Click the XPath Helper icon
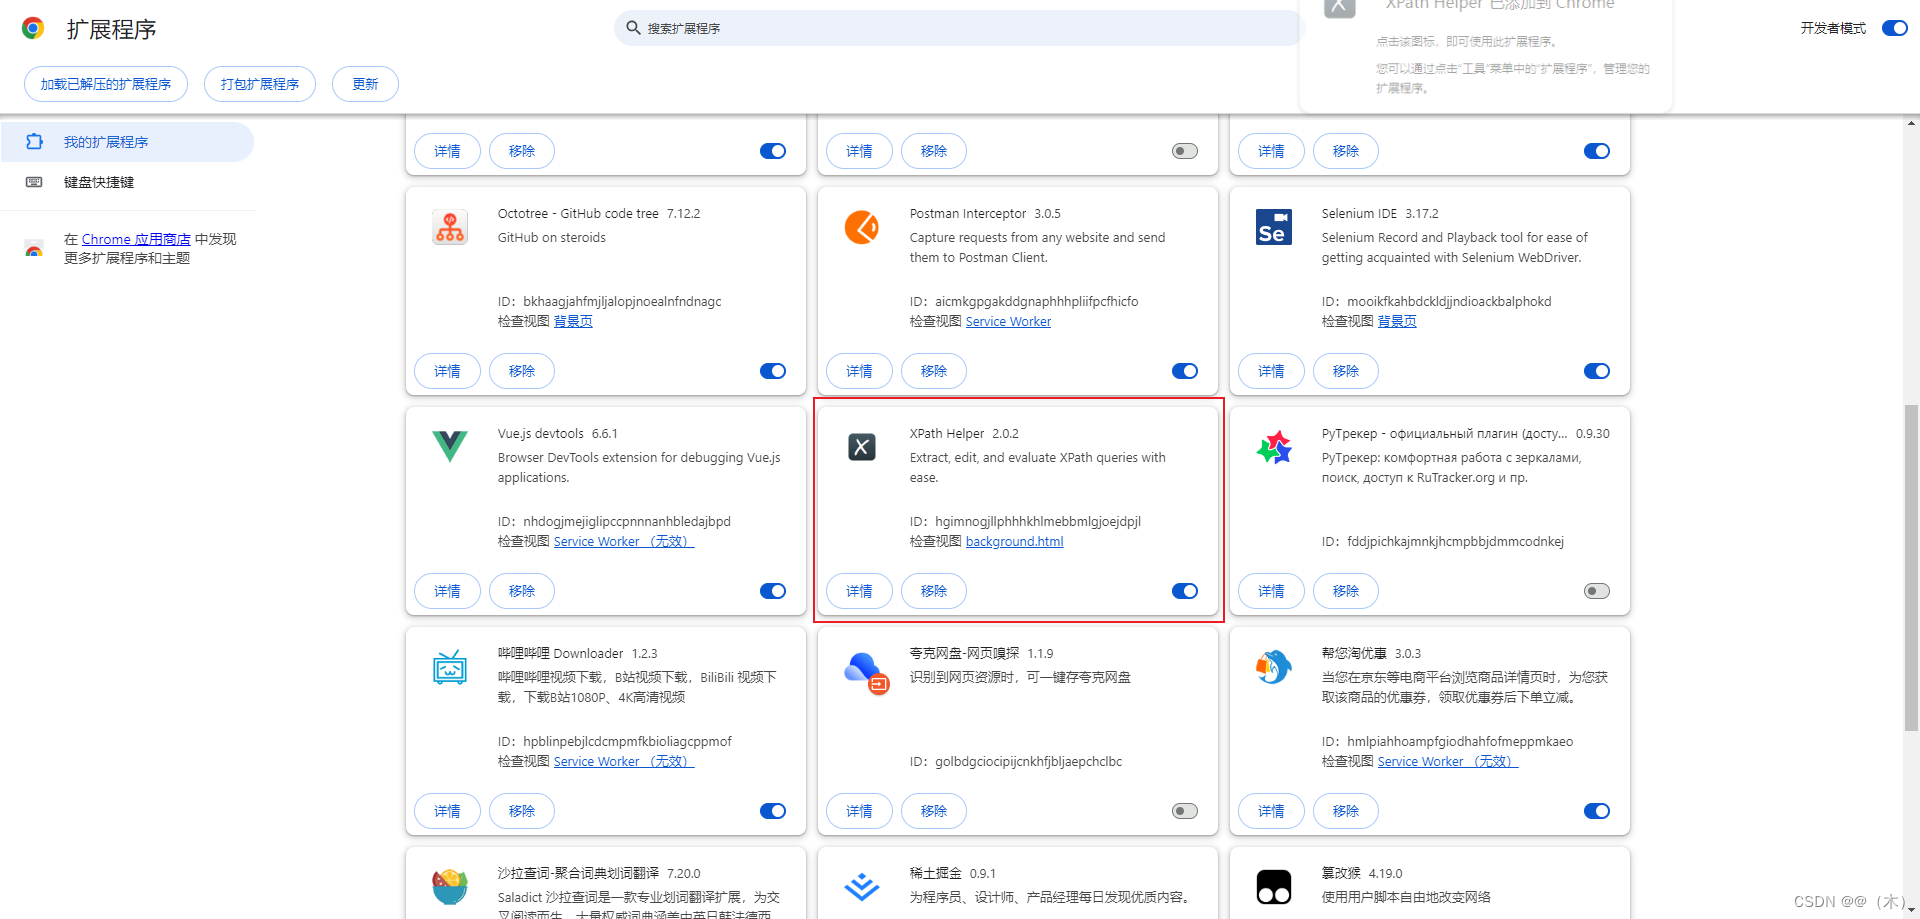This screenshot has height=919, width=1920. click(862, 447)
